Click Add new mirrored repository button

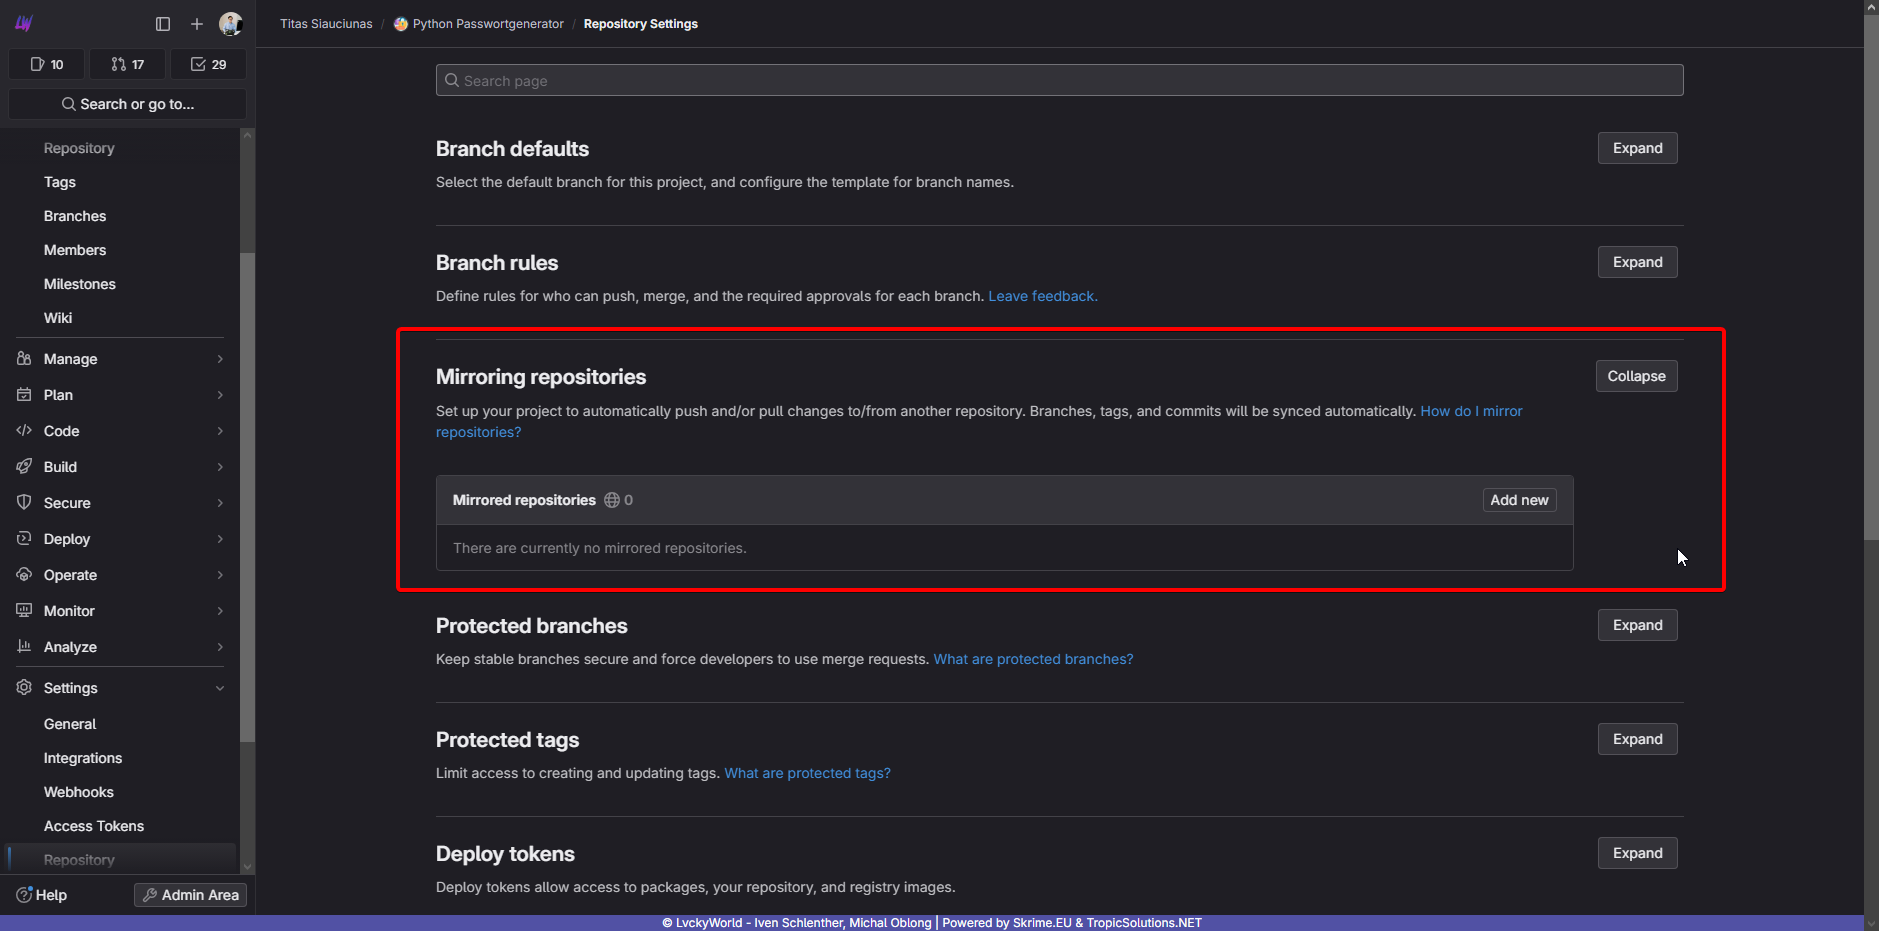(1519, 500)
